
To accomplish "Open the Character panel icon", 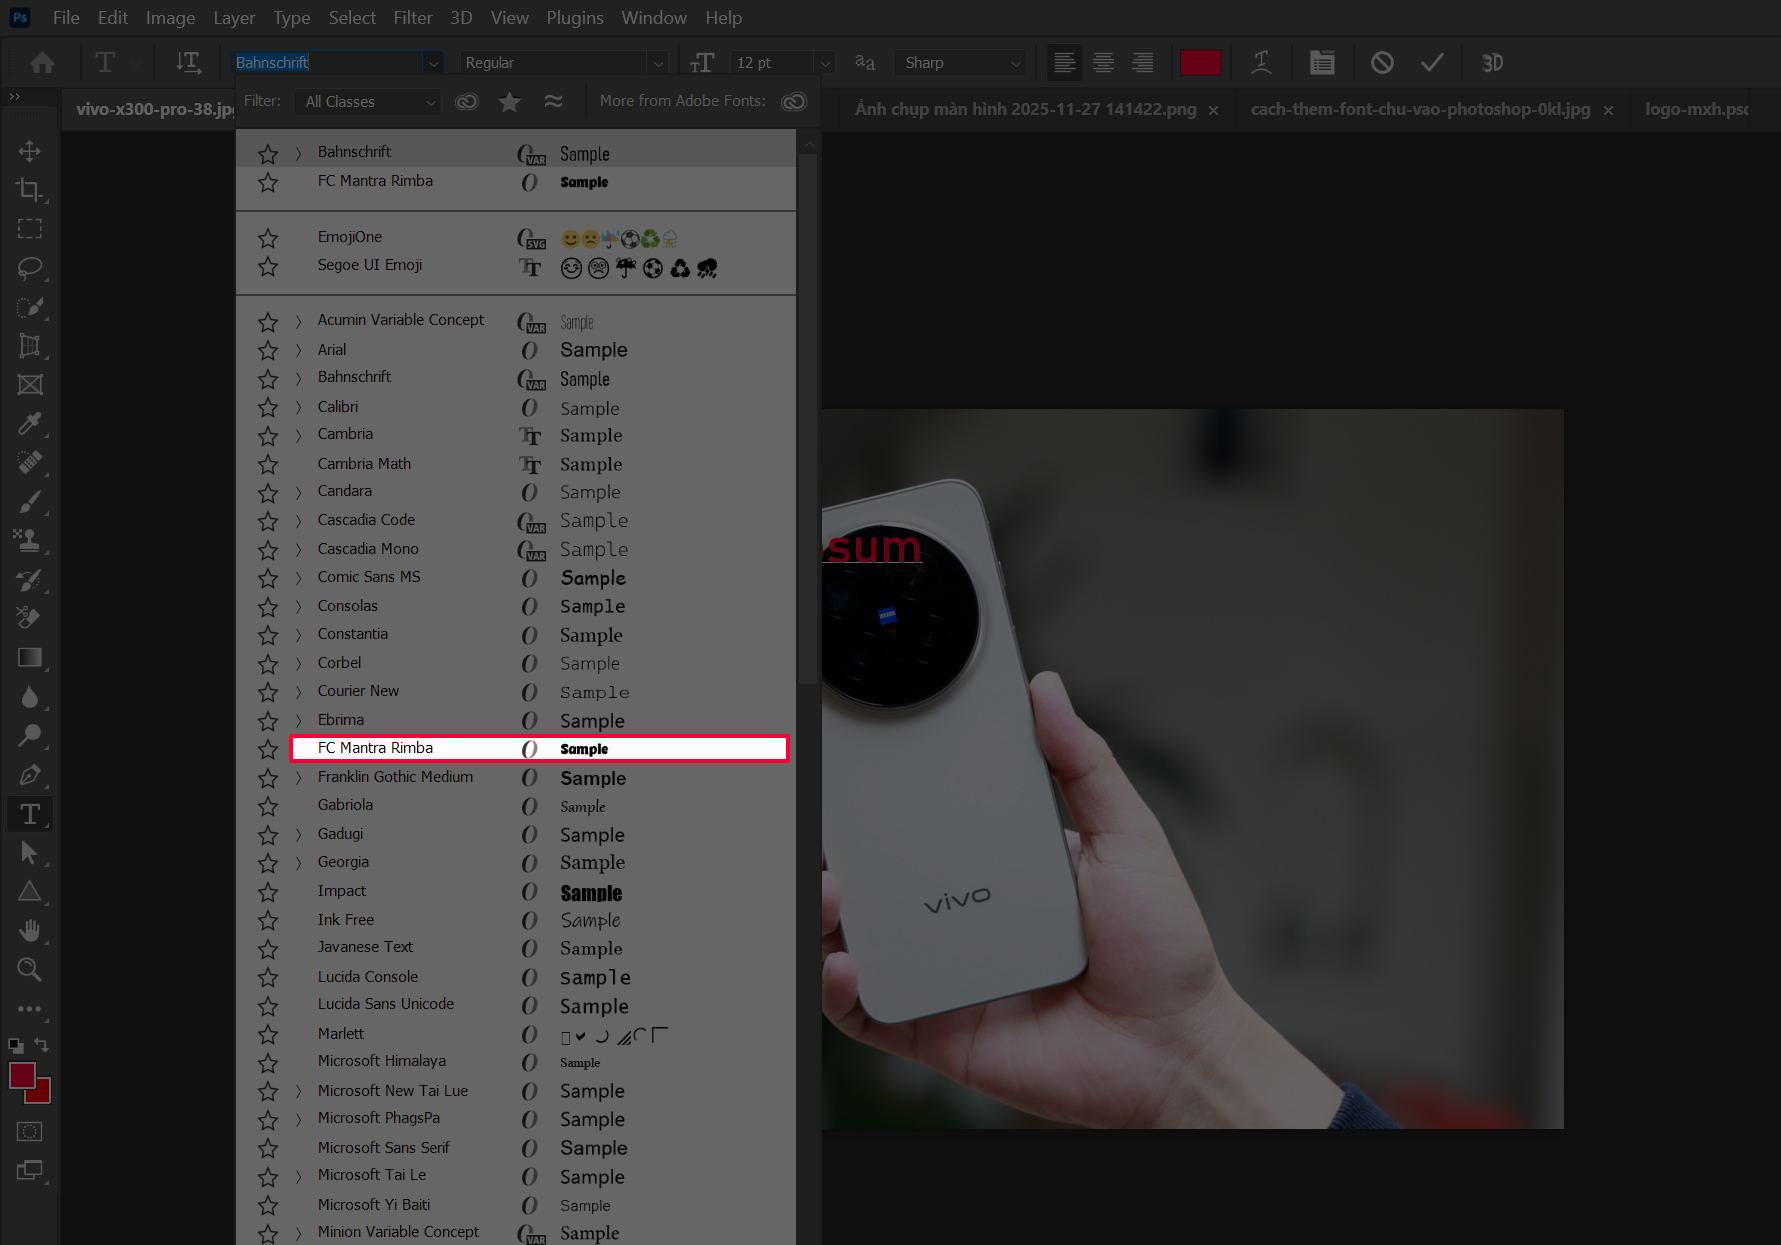I will (1322, 62).
